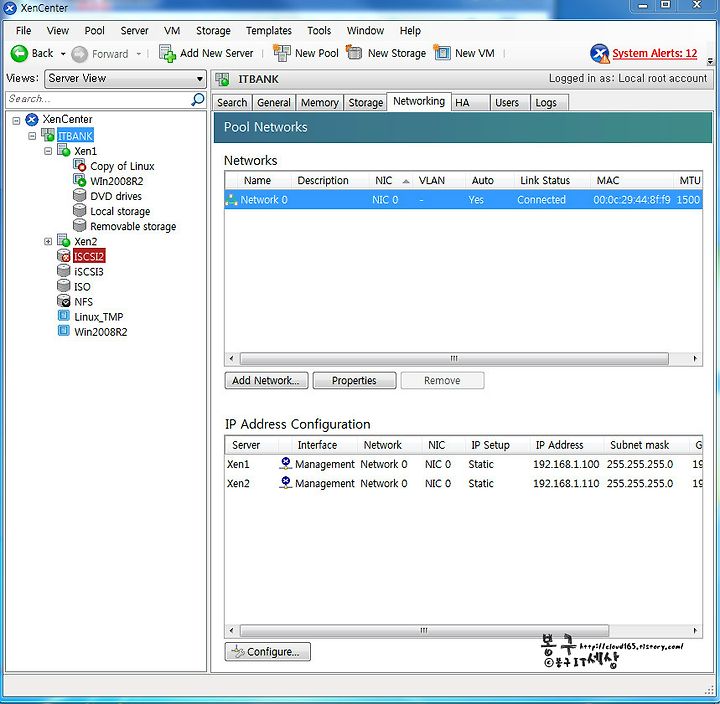Image resolution: width=720 pixels, height=704 pixels.
Task: Click the ISCSI2 broken storage icon
Action: pyautogui.click(x=63, y=255)
